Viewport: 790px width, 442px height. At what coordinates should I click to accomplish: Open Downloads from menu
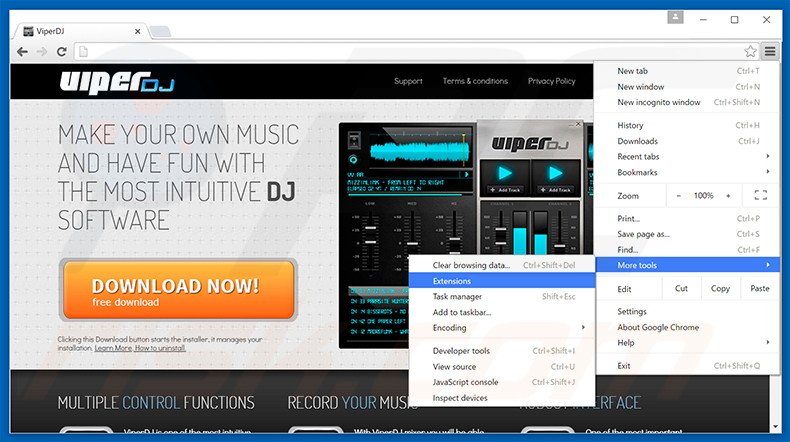coord(687,141)
